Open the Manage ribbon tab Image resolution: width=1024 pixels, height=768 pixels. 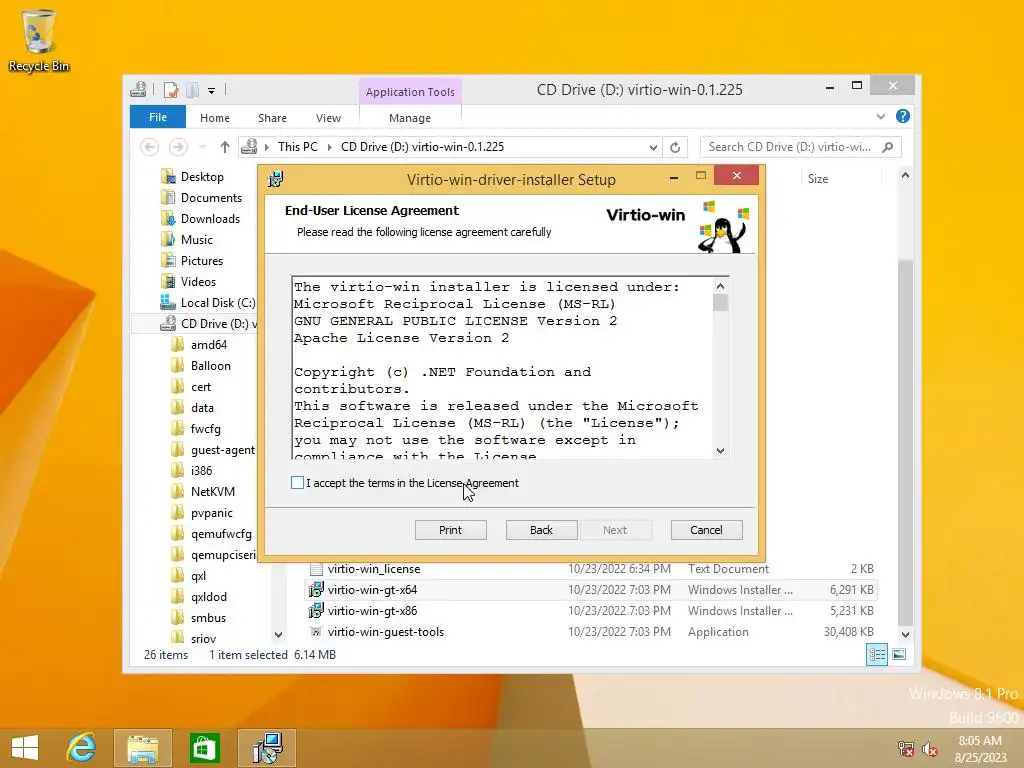pos(410,118)
